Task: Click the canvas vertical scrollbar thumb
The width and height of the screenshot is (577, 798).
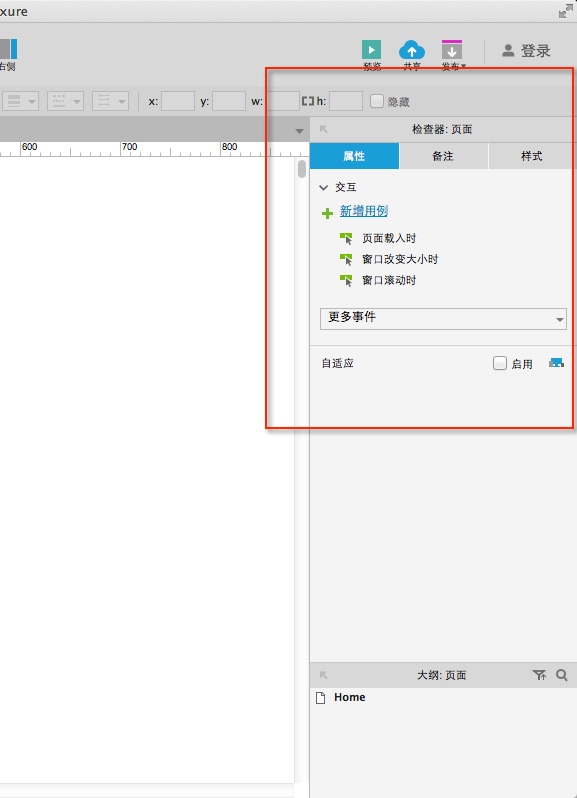Action: (302, 168)
